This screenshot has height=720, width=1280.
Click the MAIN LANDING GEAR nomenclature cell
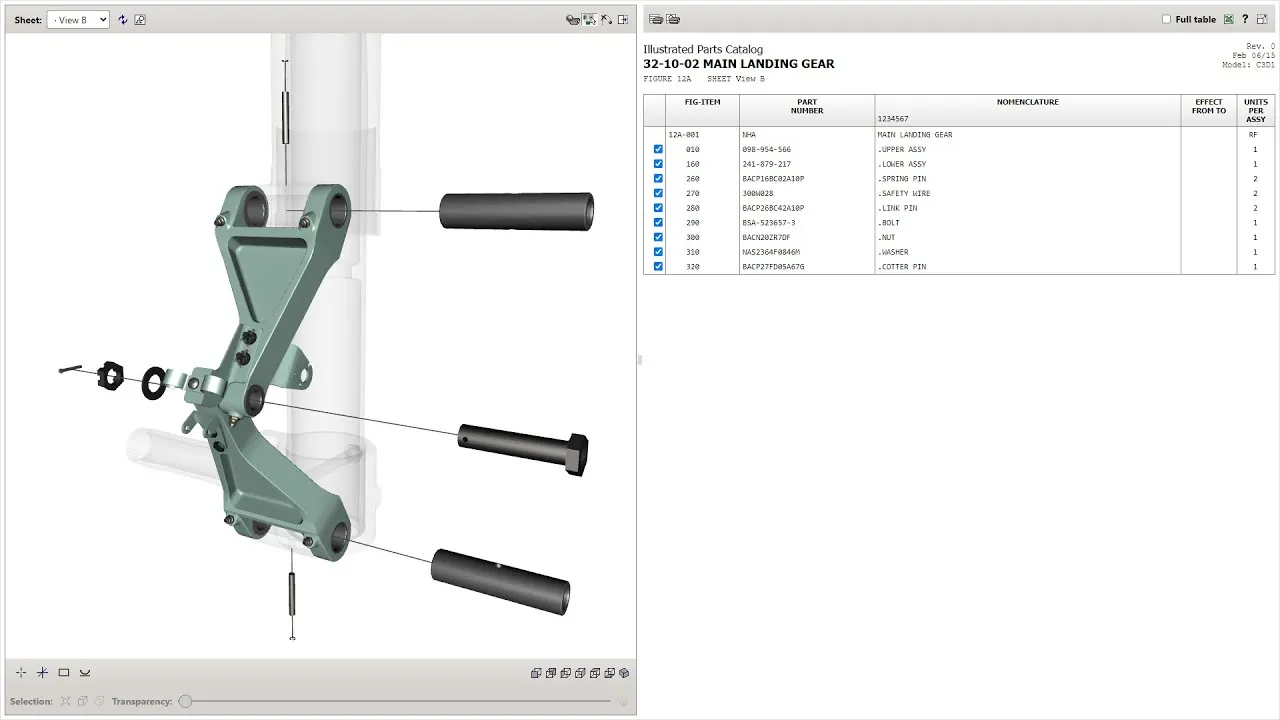pos(915,134)
